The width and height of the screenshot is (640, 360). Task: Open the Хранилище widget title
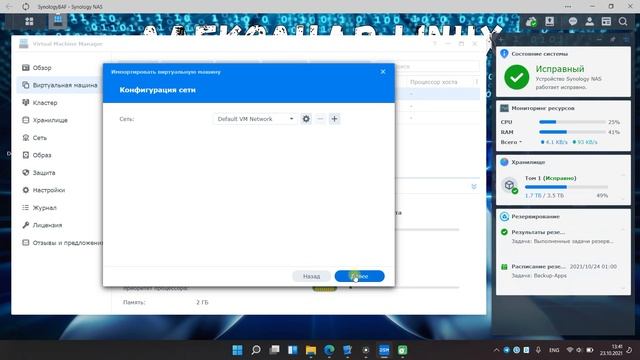(528, 162)
